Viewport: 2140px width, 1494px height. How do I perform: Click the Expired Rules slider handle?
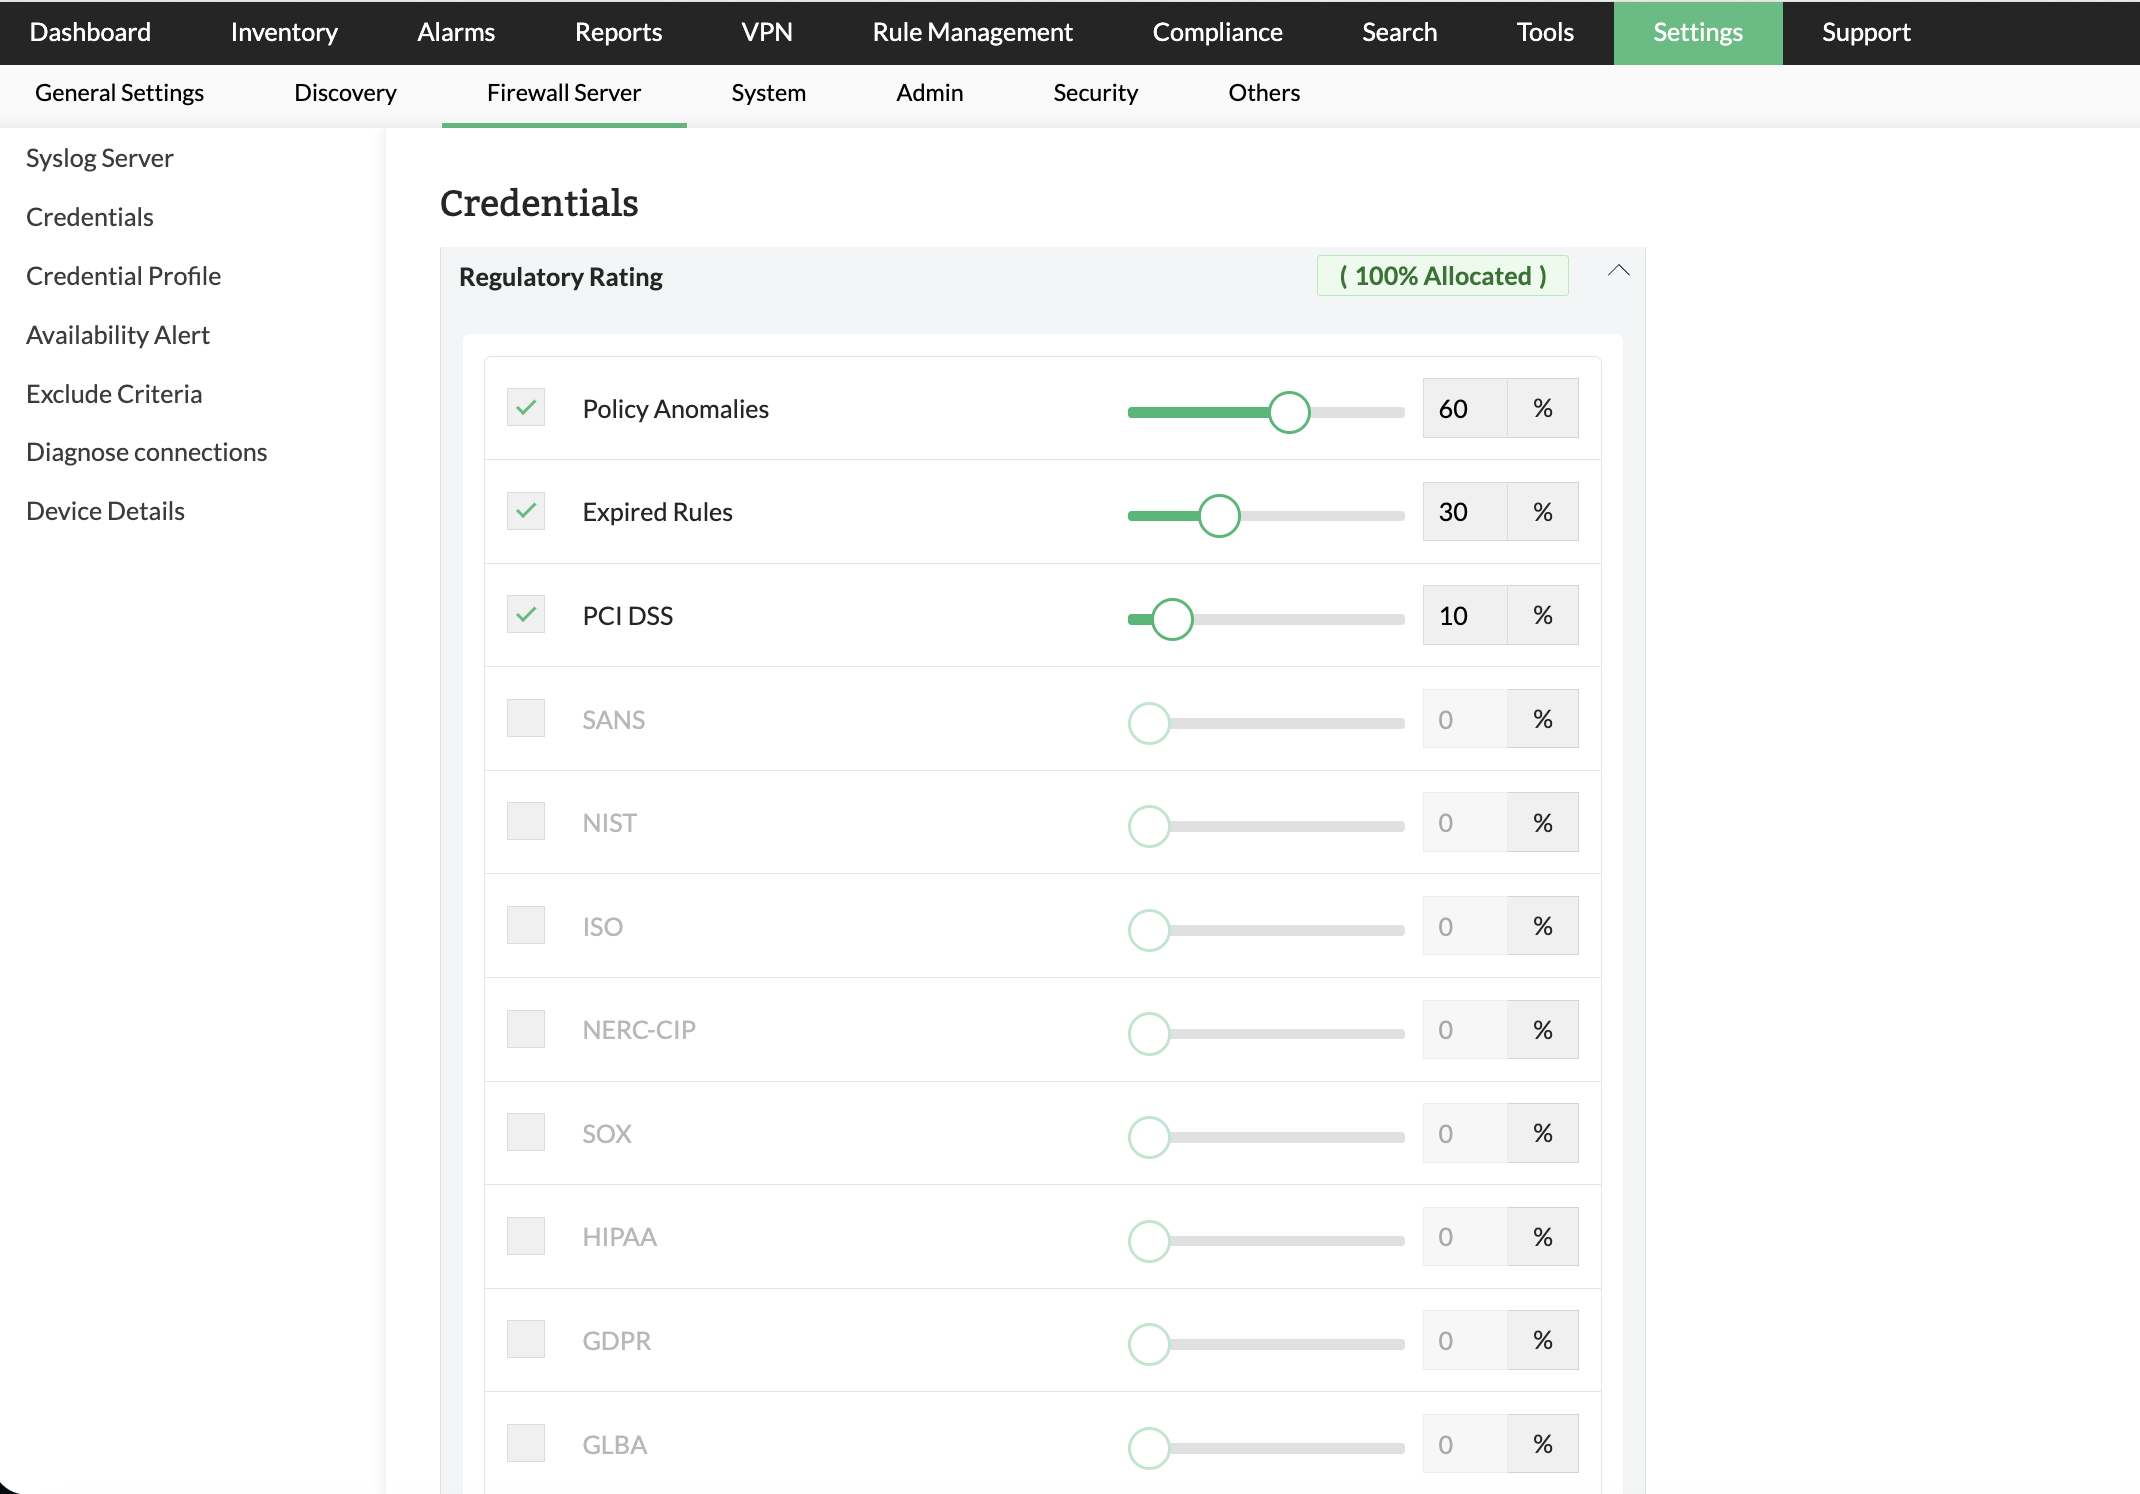(x=1219, y=516)
